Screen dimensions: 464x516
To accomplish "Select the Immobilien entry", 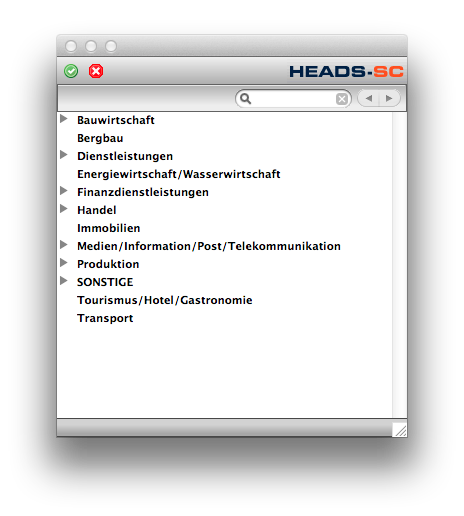I will (x=109, y=228).
